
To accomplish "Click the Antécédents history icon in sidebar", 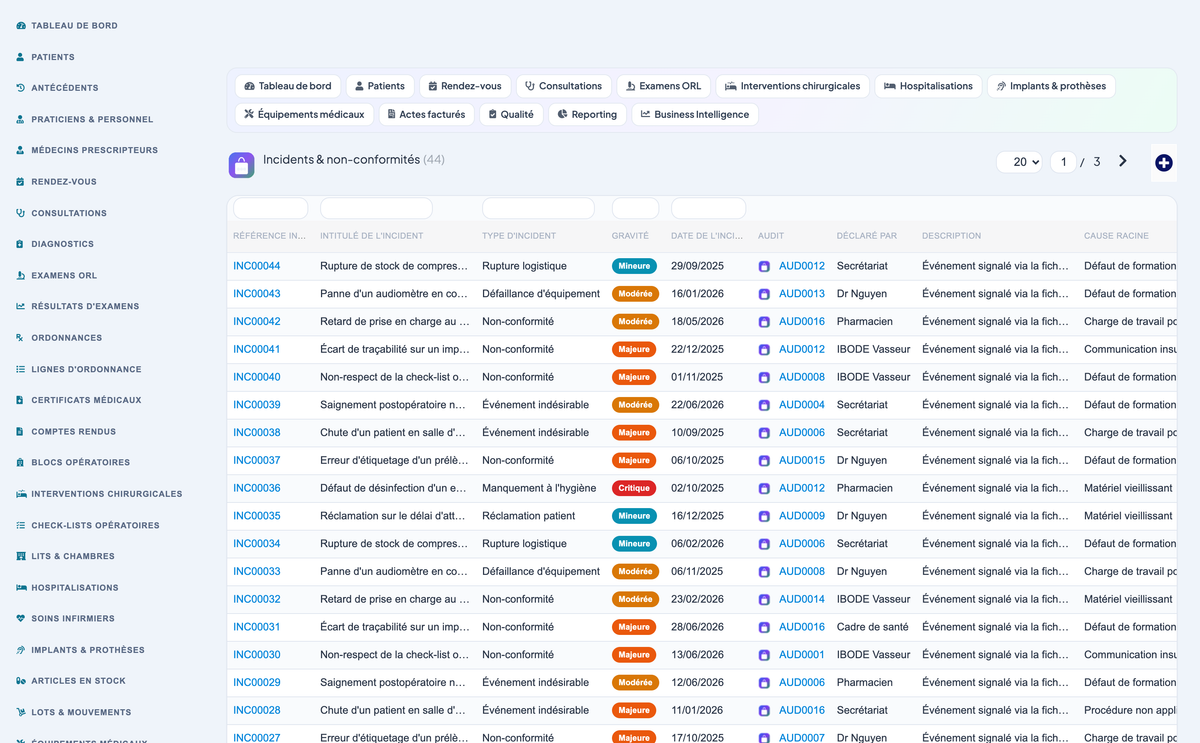I will point(21,88).
